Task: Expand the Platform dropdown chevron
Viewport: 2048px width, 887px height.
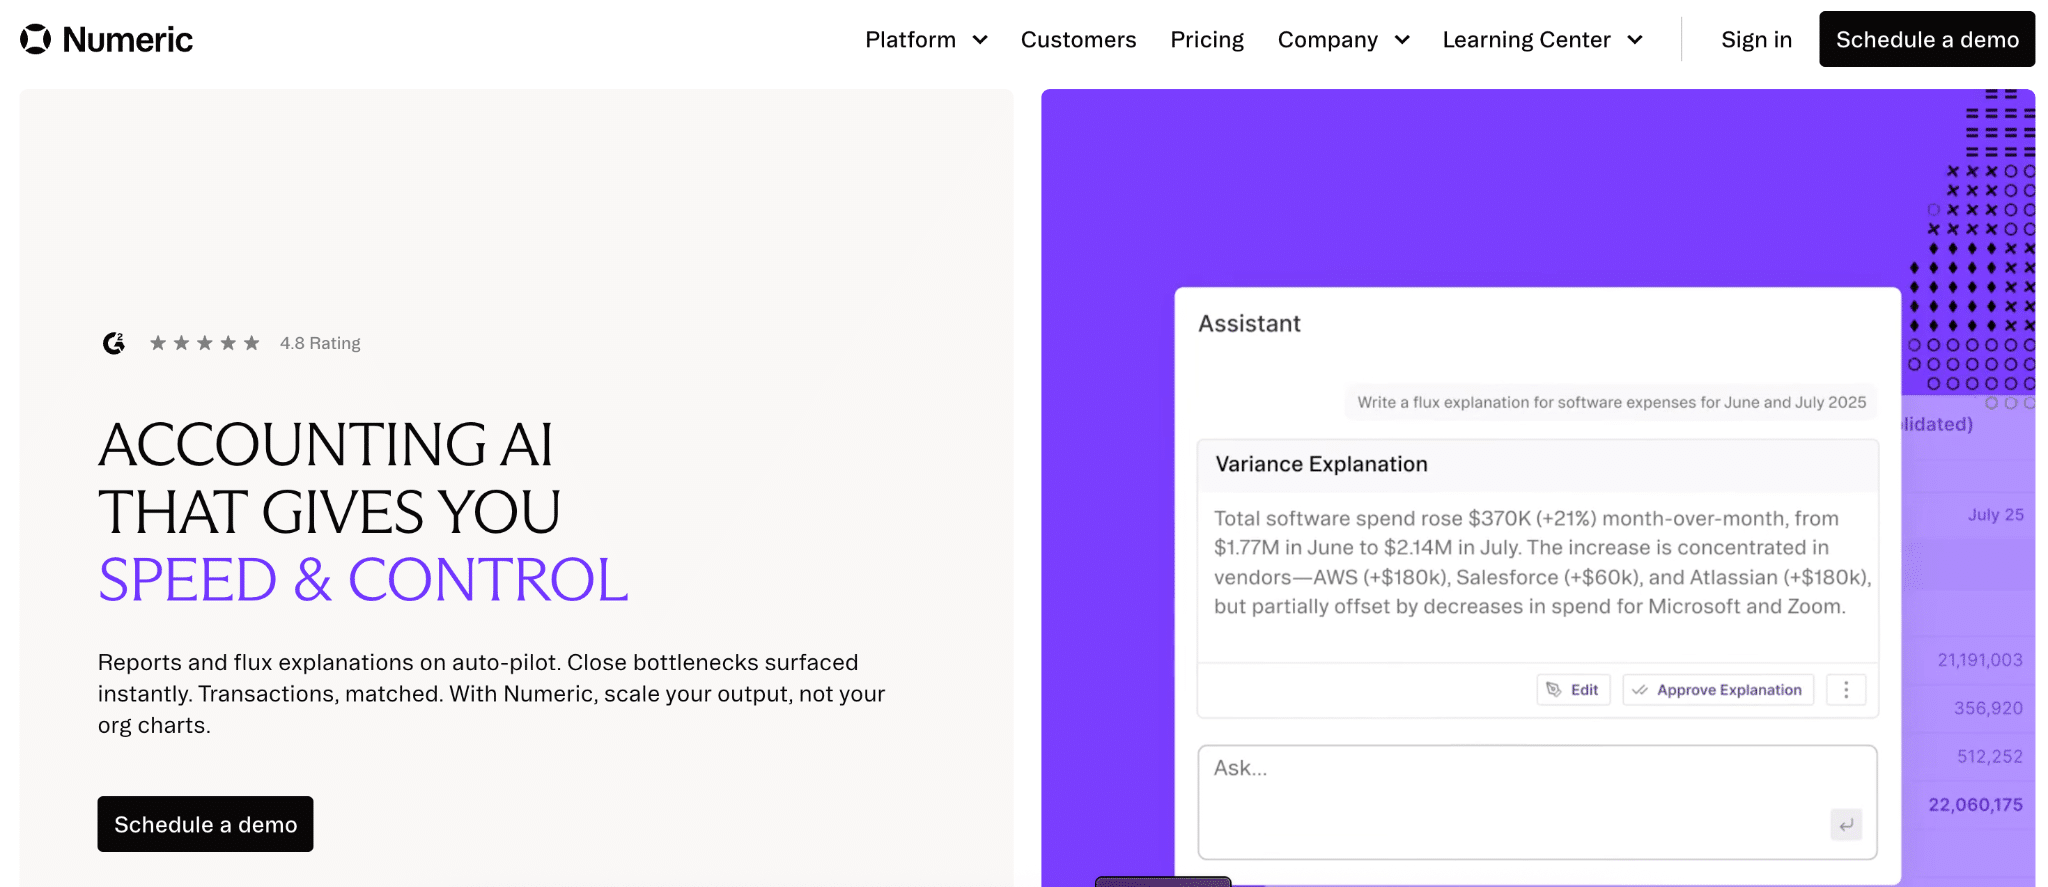Action: click(980, 40)
